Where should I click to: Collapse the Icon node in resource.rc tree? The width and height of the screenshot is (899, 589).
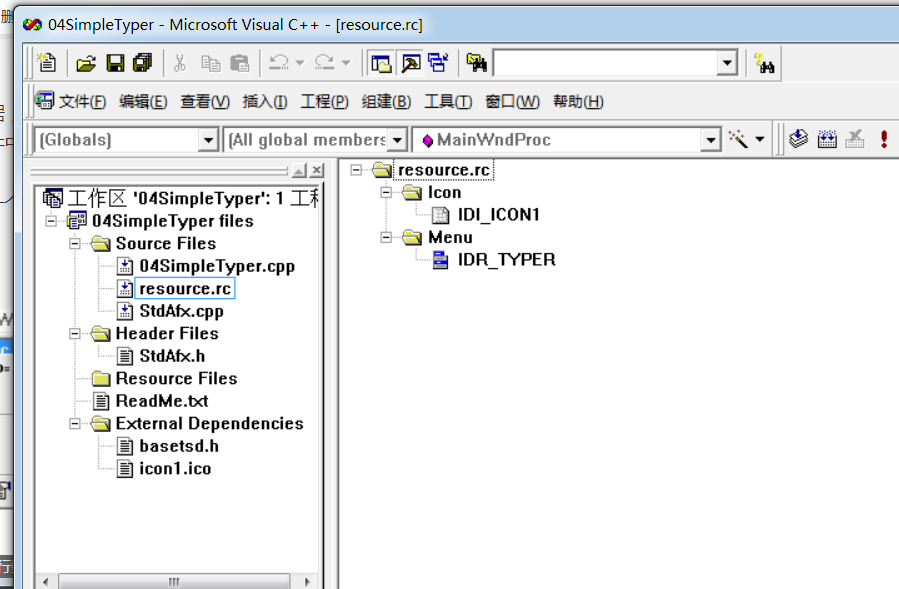point(384,192)
